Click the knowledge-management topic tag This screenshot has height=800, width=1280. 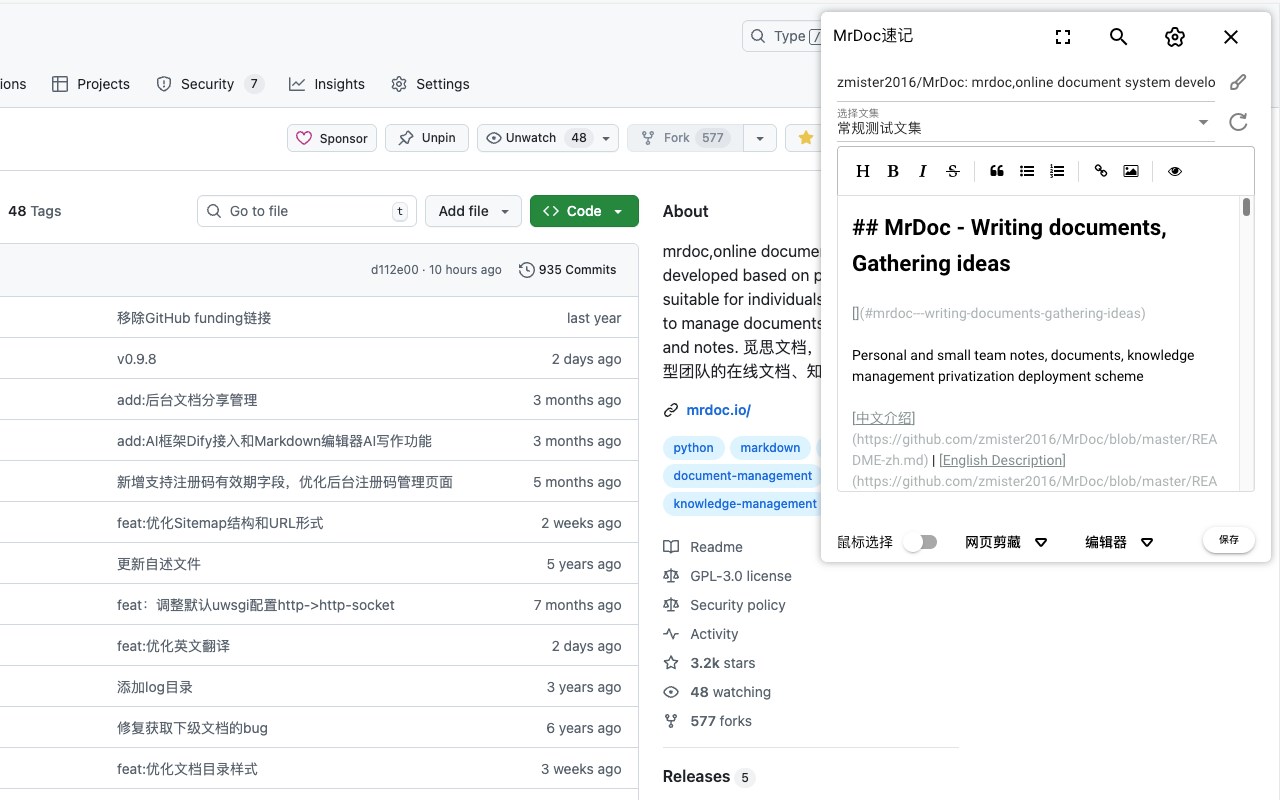(x=742, y=504)
